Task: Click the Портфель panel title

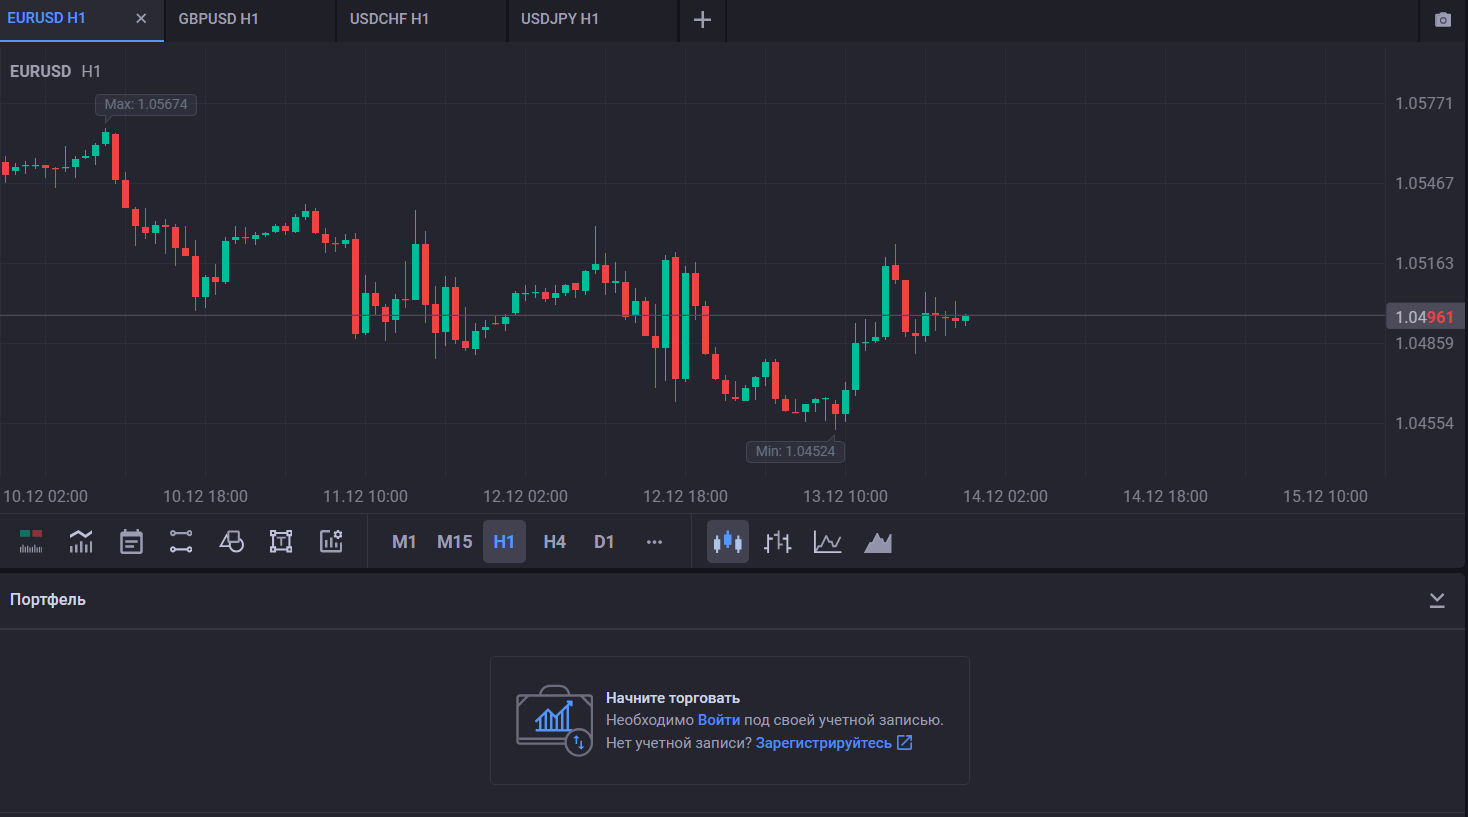Action: [x=48, y=600]
